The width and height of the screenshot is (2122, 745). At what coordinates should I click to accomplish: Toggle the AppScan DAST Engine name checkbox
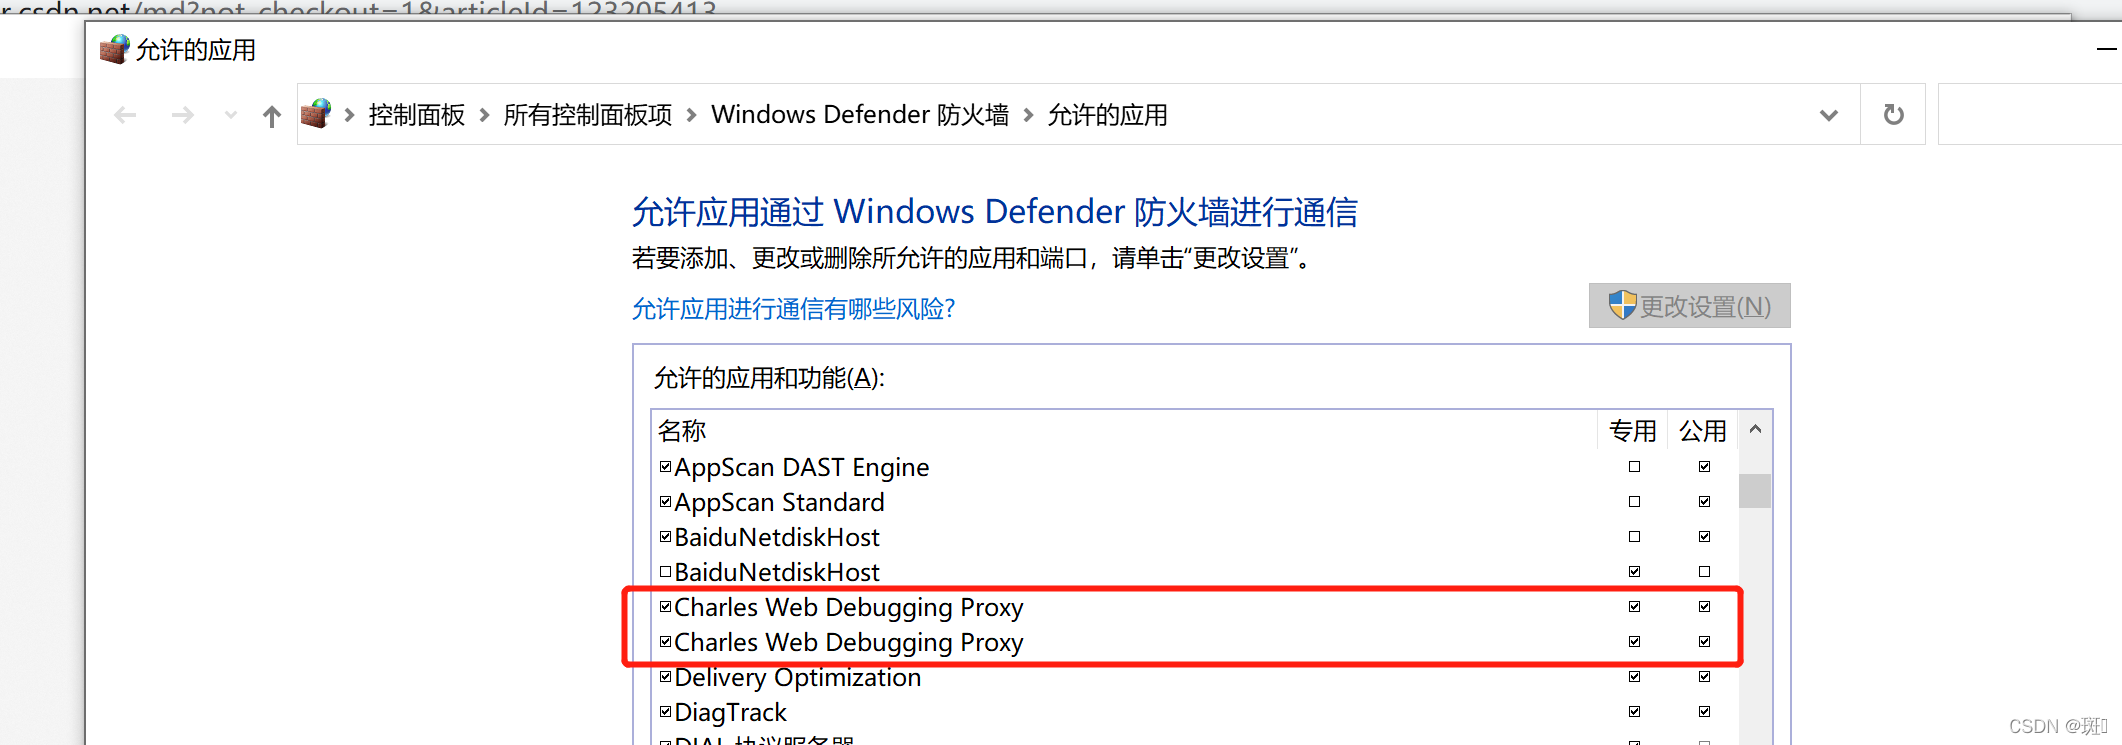click(x=665, y=466)
